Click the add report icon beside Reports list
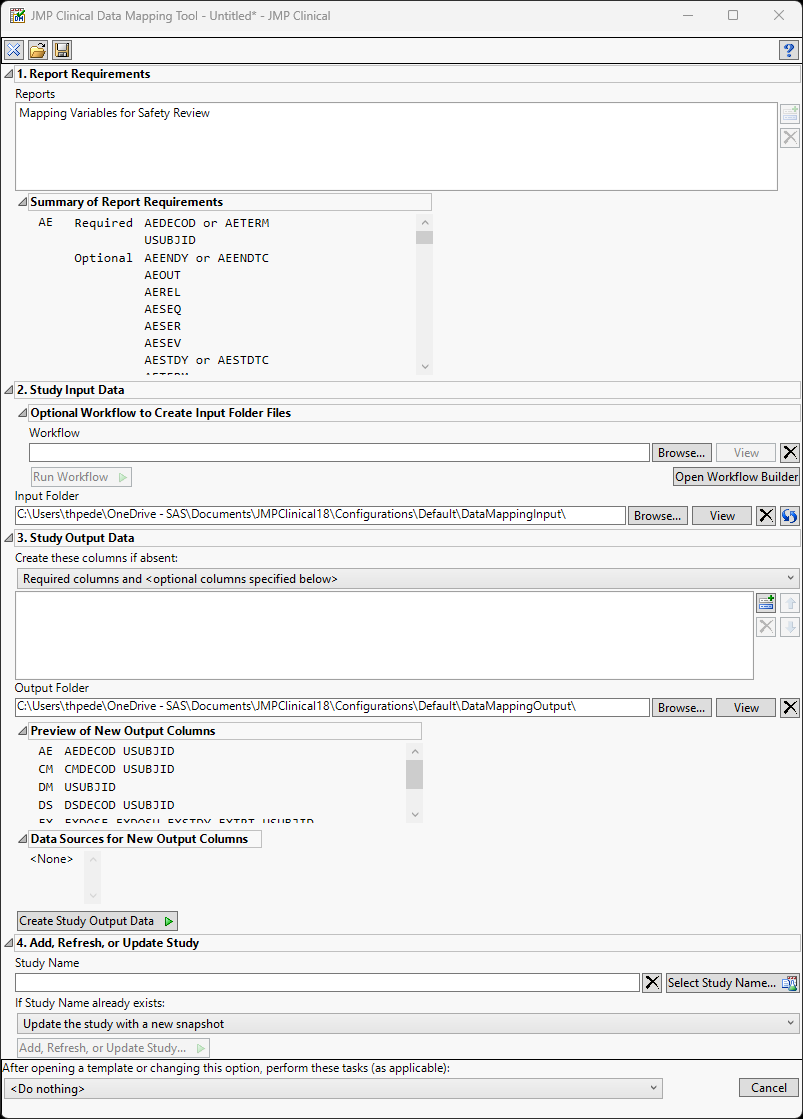 point(790,113)
